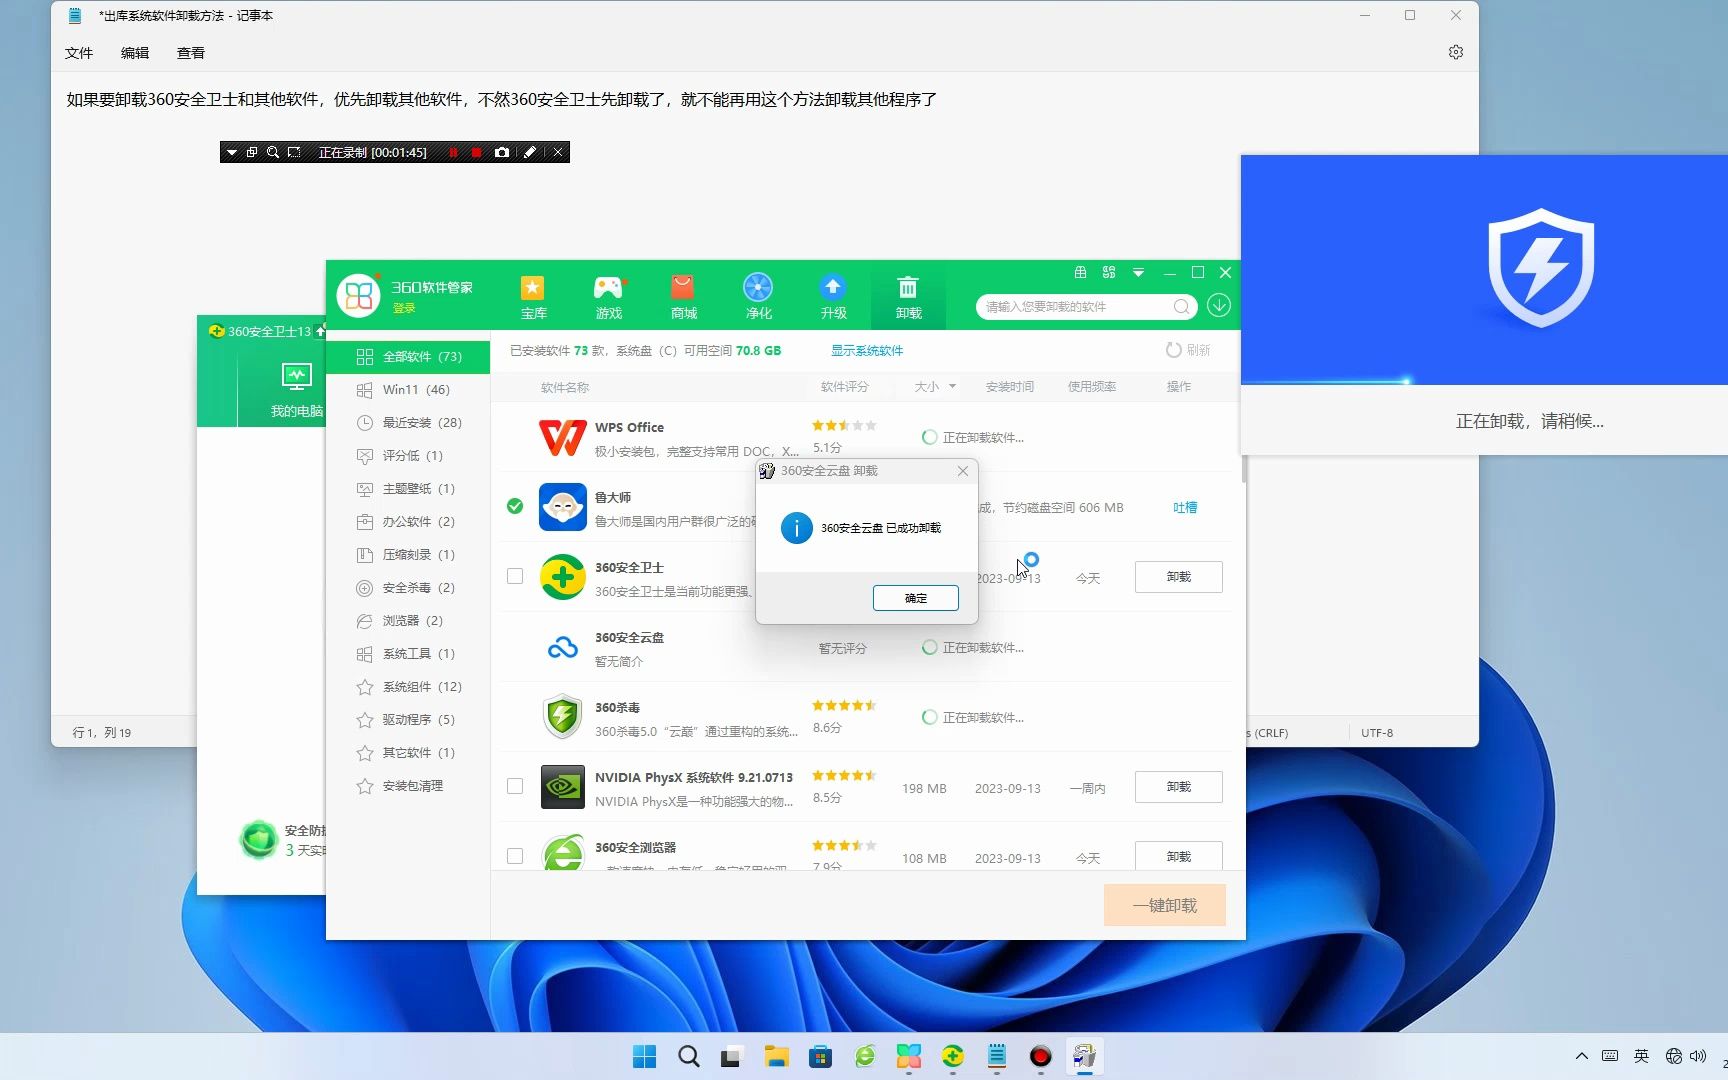Open the 游戏 section in 360软件管家
Image resolution: width=1728 pixels, height=1080 pixels.
click(608, 296)
